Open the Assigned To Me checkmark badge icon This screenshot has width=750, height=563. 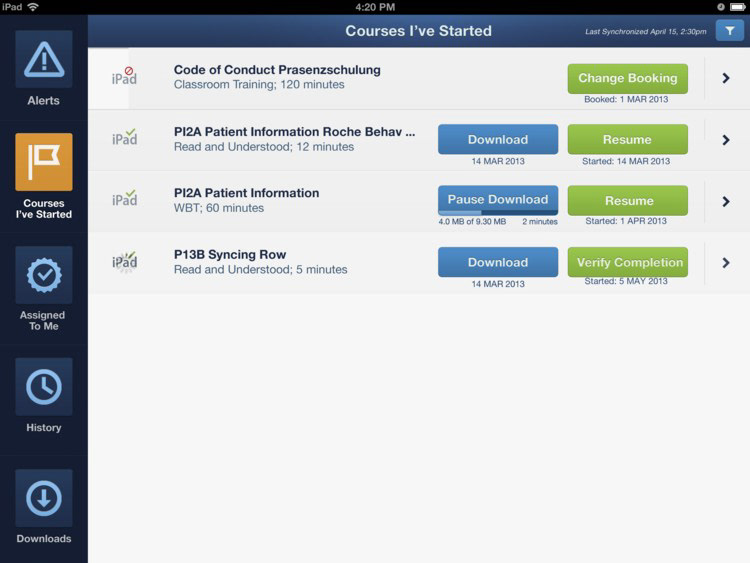point(44,275)
